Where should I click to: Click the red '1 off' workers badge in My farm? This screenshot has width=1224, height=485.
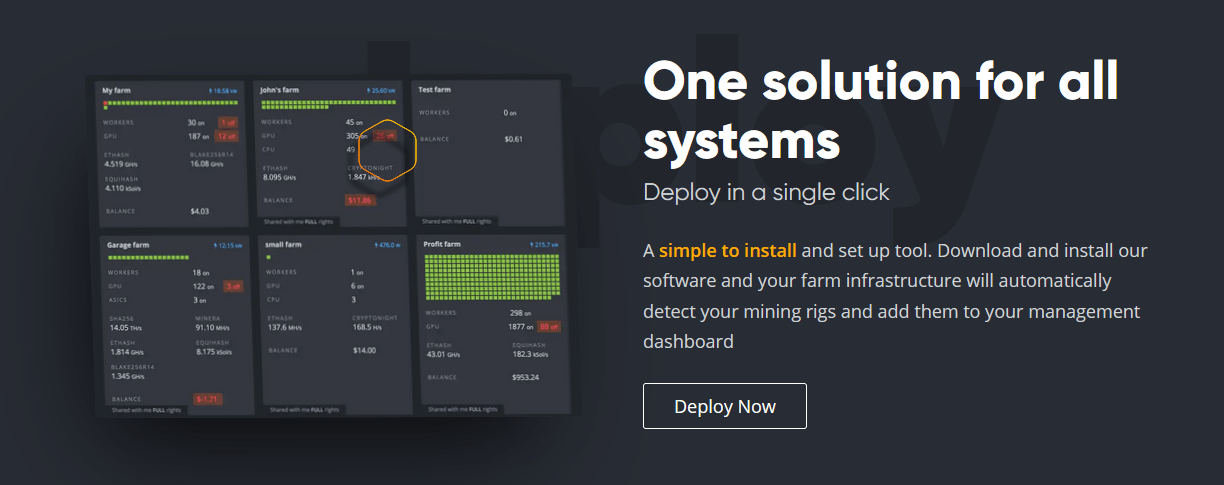coord(227,122)
